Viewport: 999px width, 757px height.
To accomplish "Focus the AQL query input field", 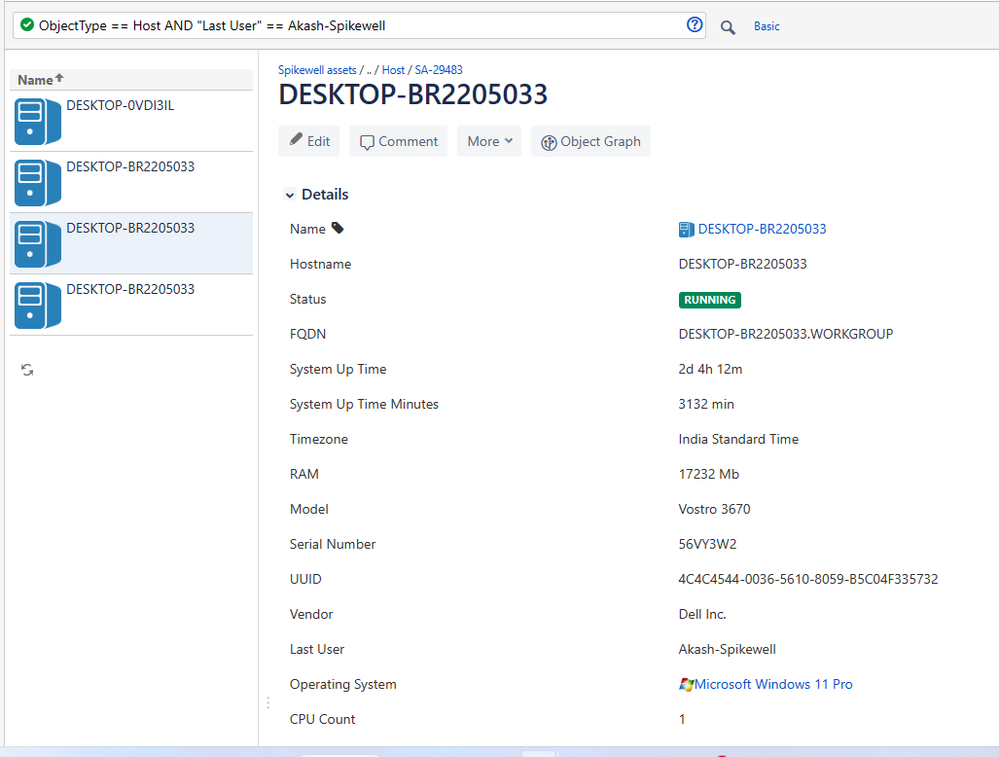I will coord(359,25).
